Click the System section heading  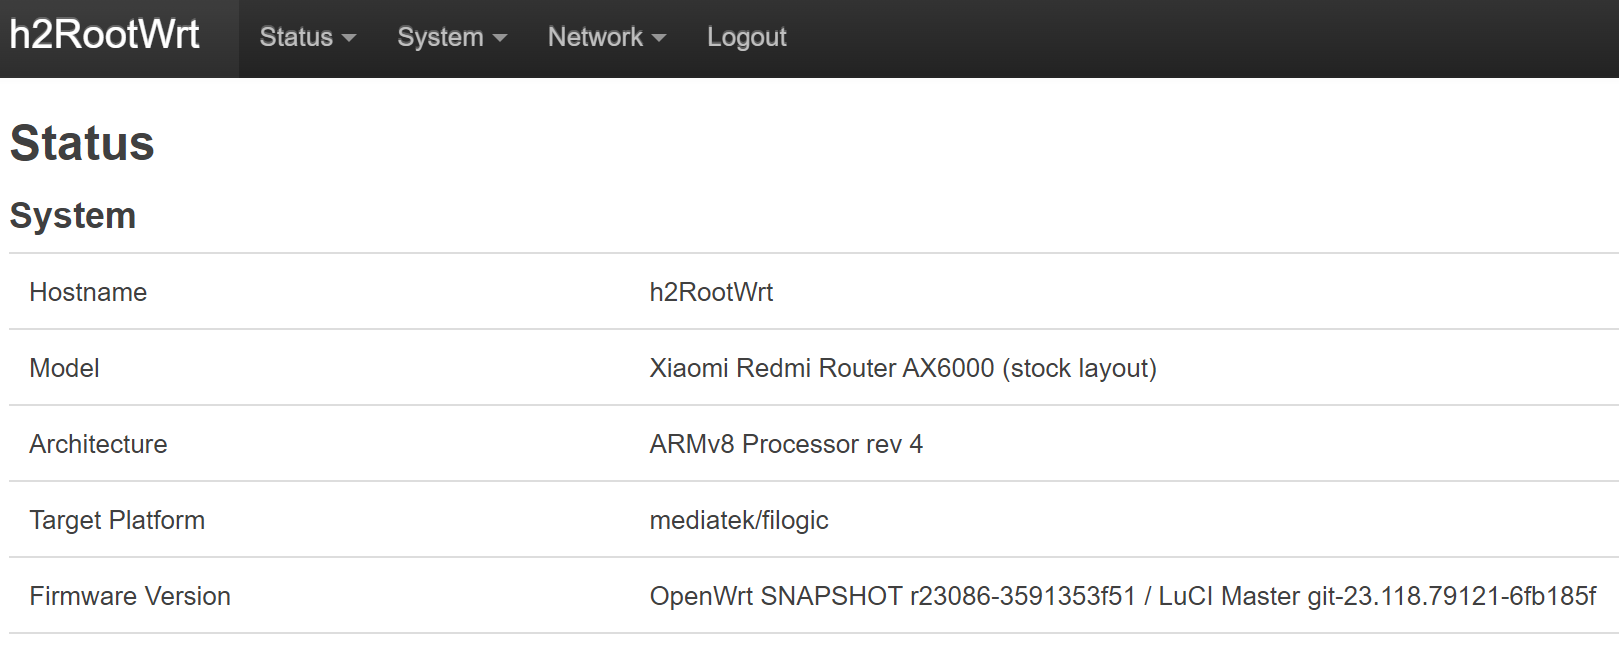point(73,215)
